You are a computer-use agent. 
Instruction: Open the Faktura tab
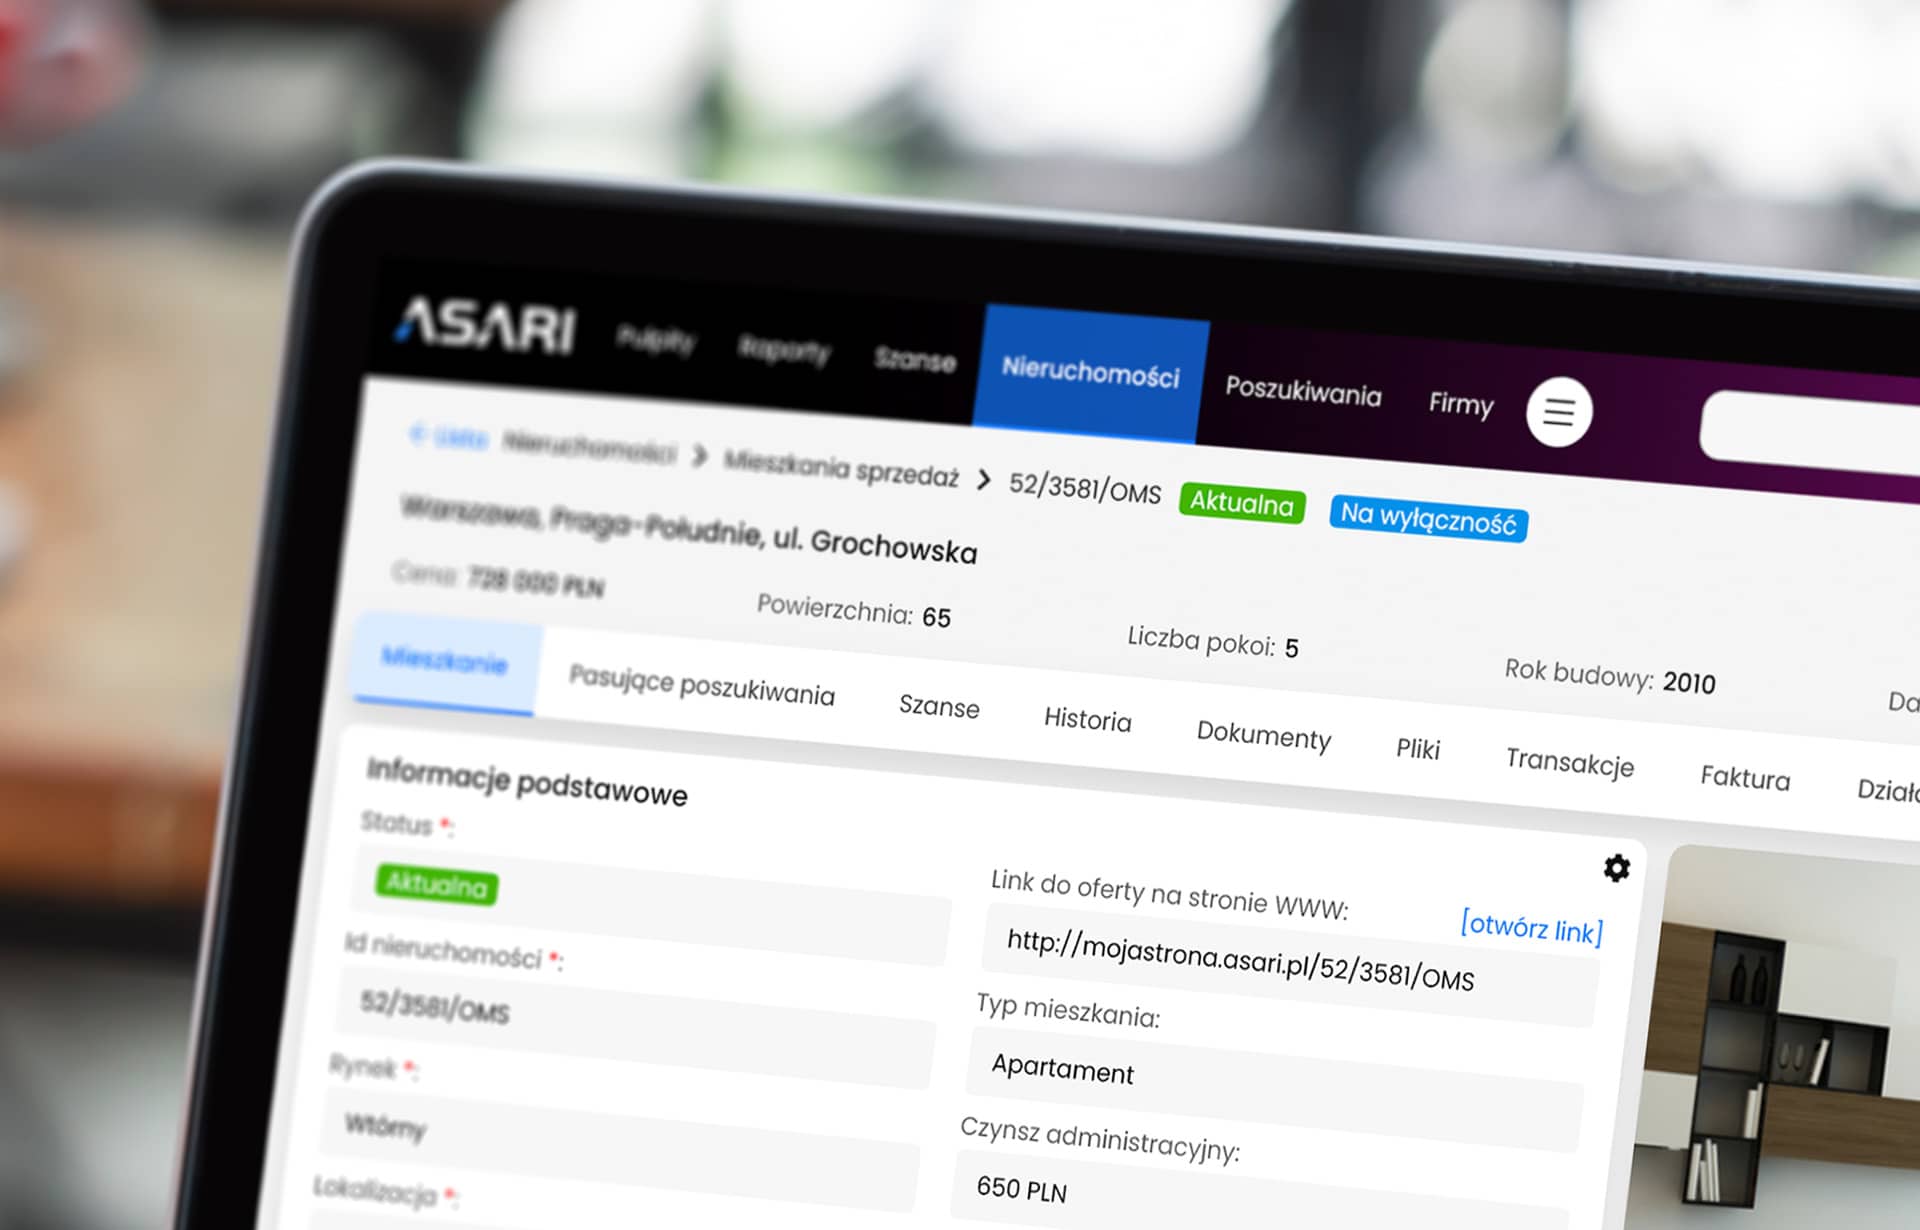click(x=1745, y=778)
